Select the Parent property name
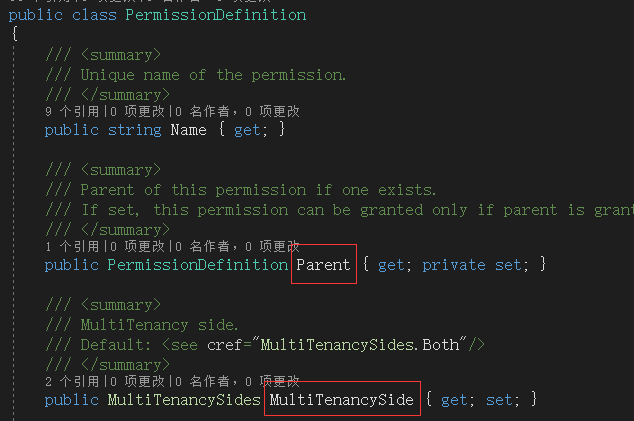 pos(323,265)
